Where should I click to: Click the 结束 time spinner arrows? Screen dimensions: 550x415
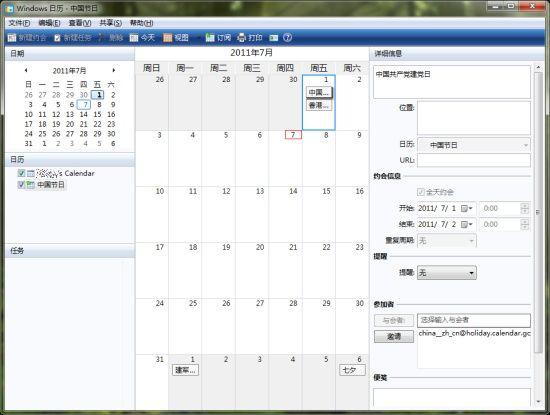[524, 224]
